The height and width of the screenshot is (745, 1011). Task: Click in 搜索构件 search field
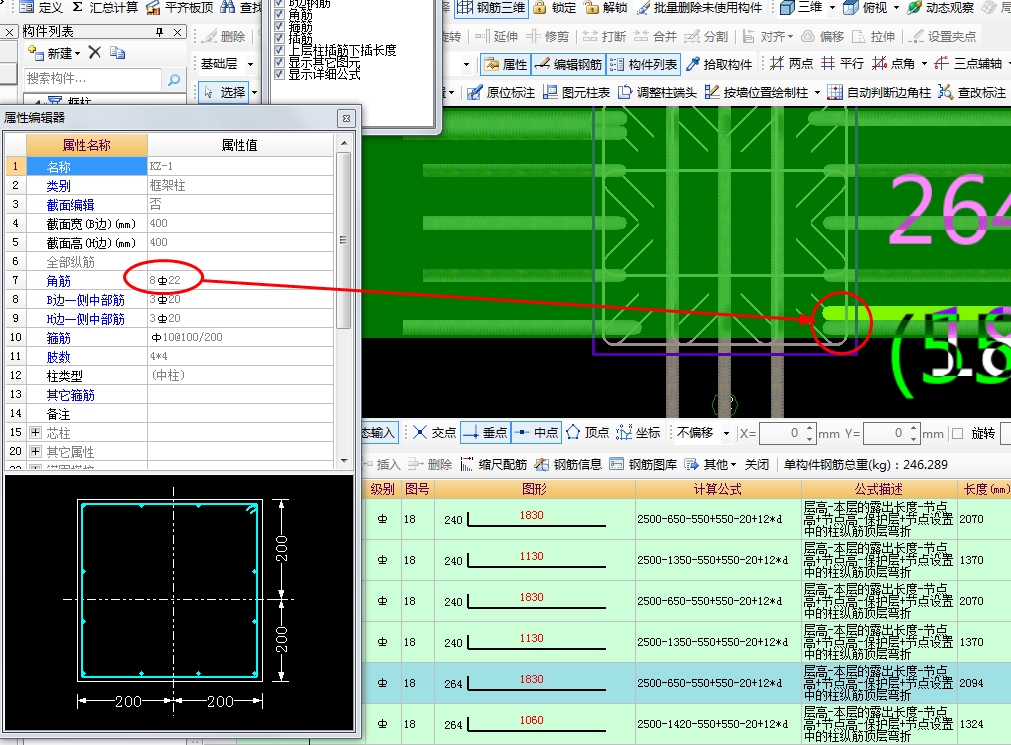tap(93, 79)
